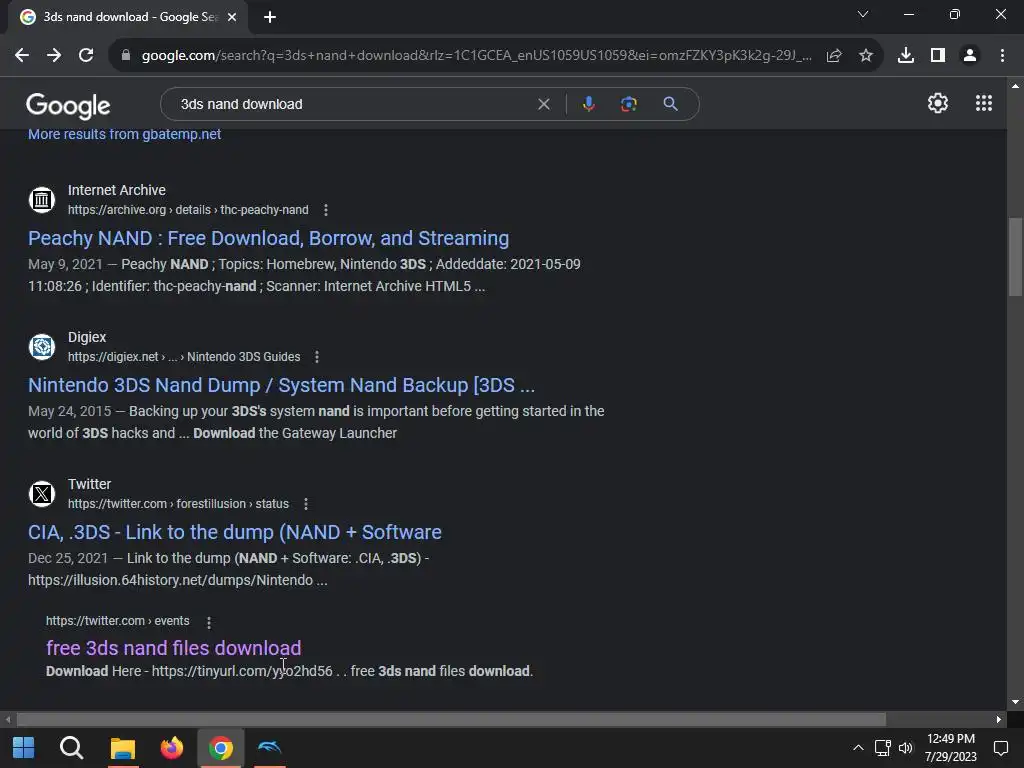Screen dimensions: 1024x768
Task: Open Chrome profile menu
Action: (x=970, y=56)
